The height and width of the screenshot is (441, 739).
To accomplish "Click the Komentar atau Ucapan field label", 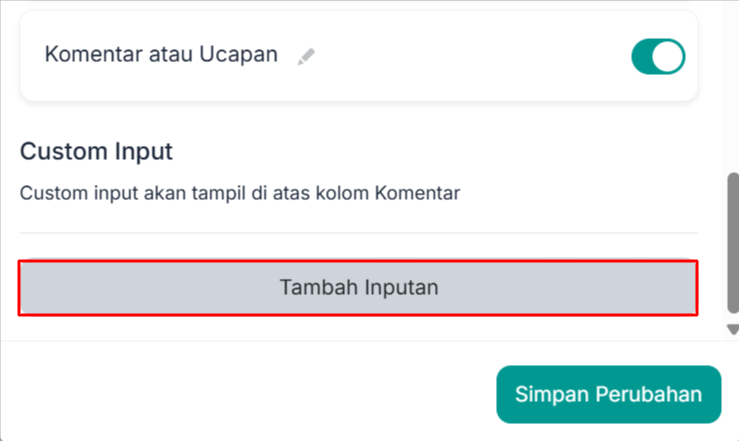I will [x=161, y=54].
